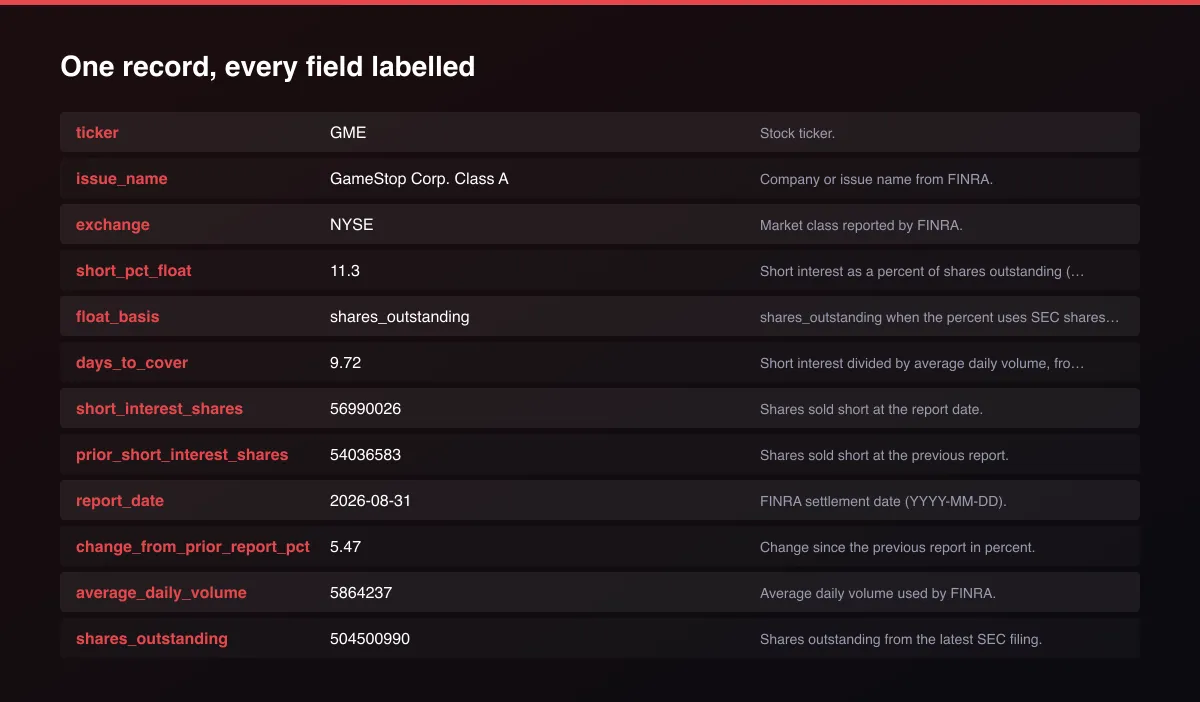1200x702 pixels.
Task: Click "Market class reported by FINRA." text
Action: point(861,225)
